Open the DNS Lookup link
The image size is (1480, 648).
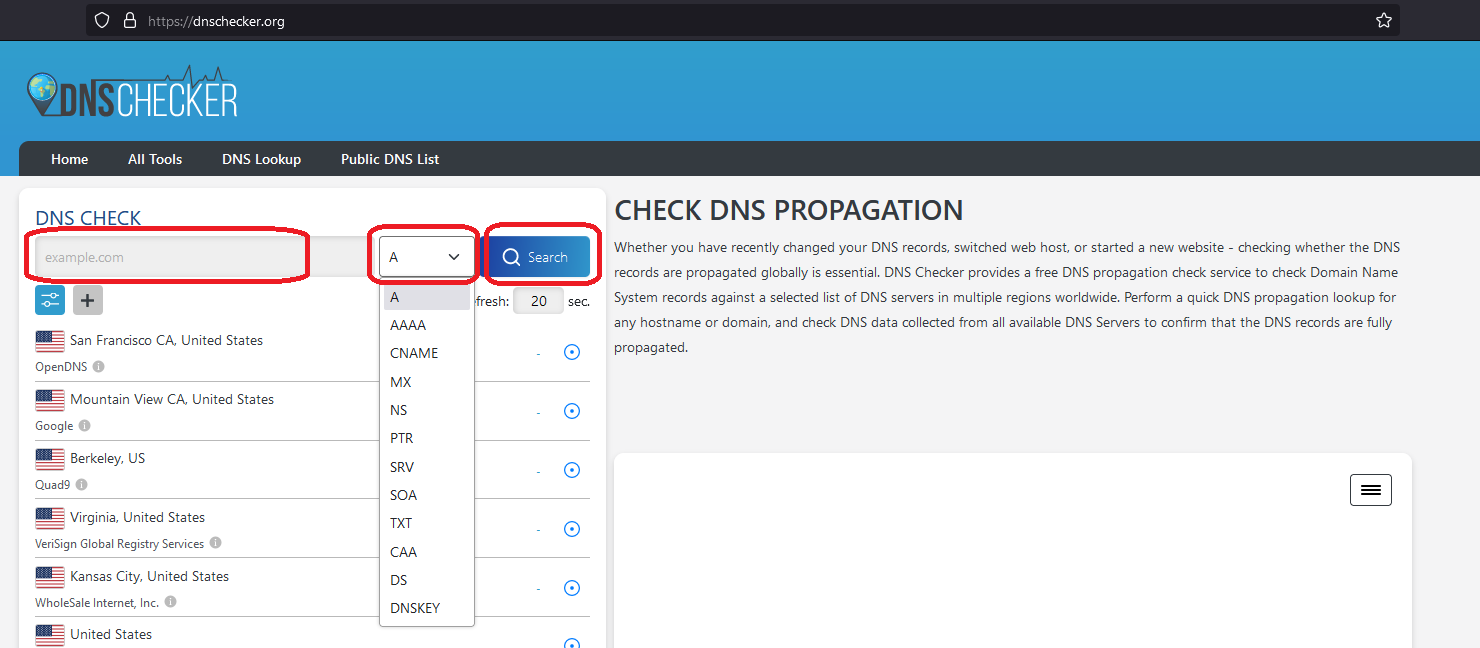pos(261,159)
